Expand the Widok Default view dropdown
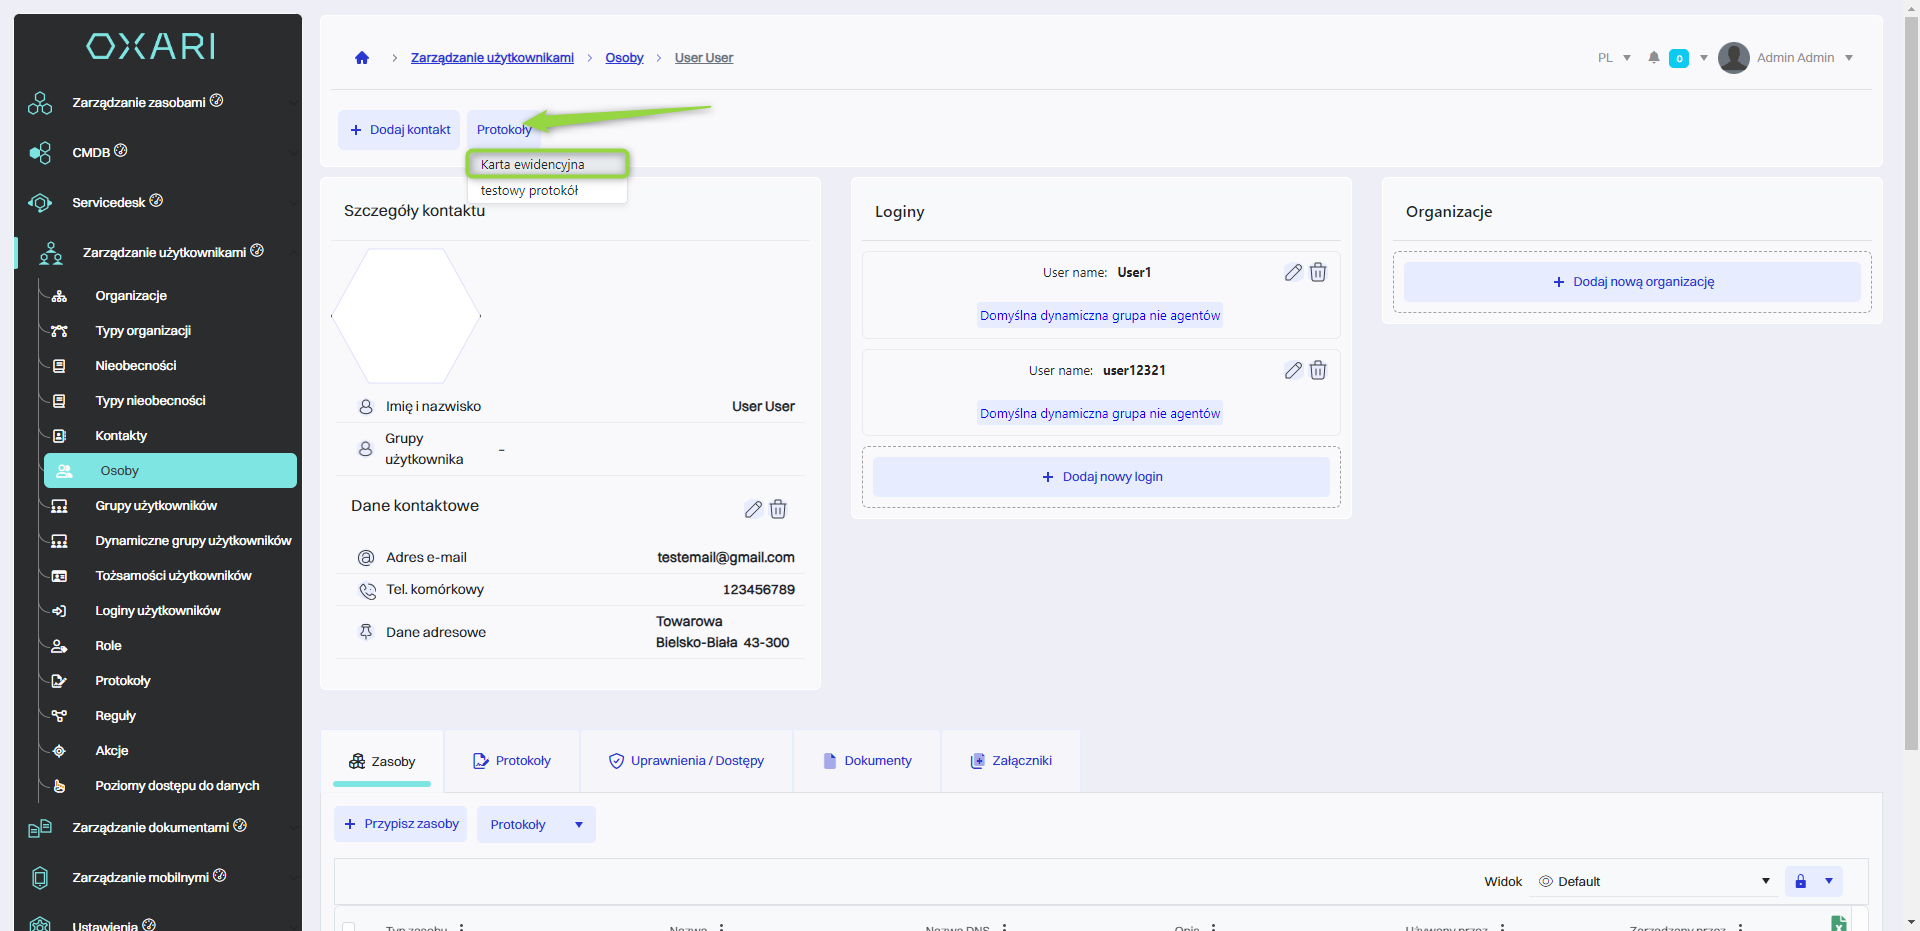Image resolution: width=1920 pixels, height=931 pixels. click(1655, 881)
